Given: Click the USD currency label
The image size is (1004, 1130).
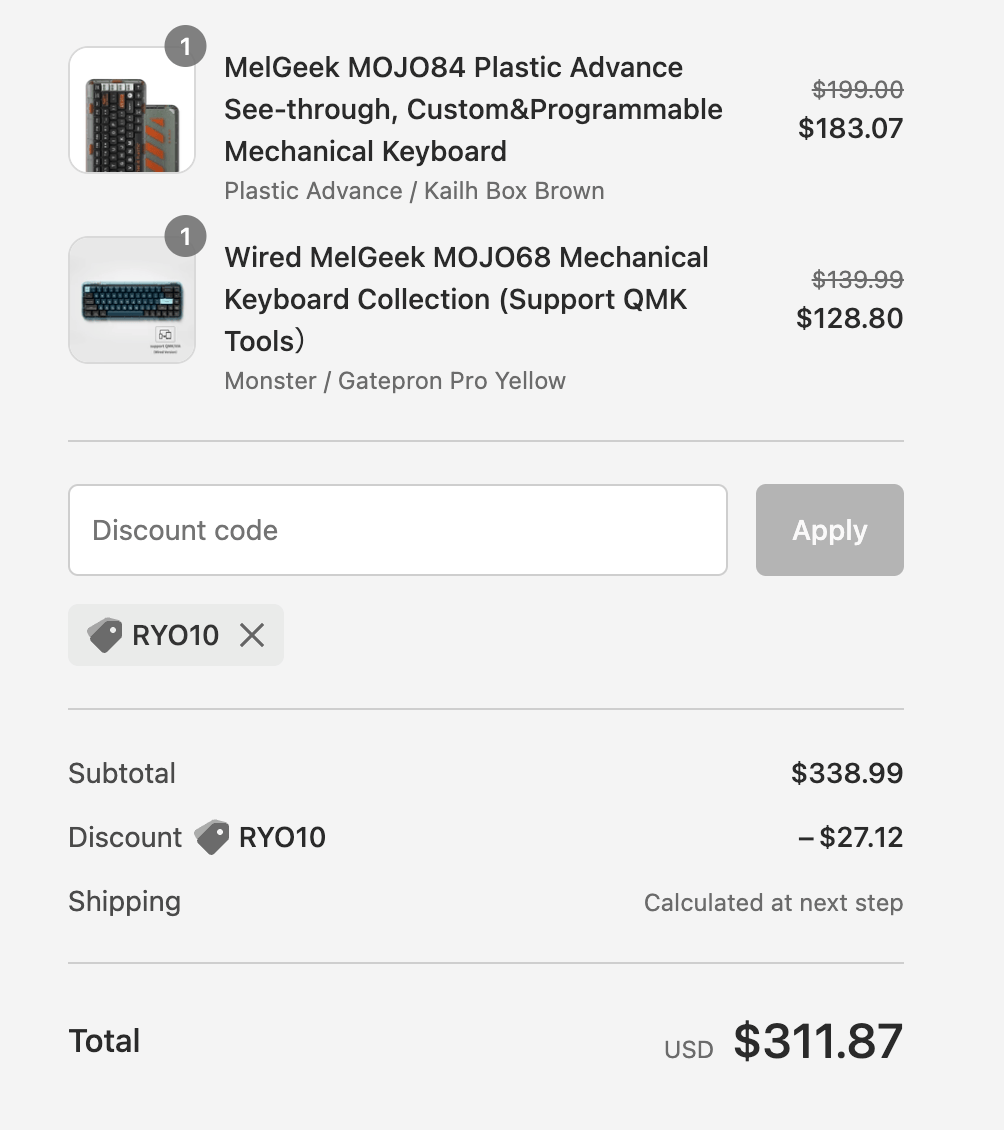Looking at the screenshot, I should (x=689, y=1050).
